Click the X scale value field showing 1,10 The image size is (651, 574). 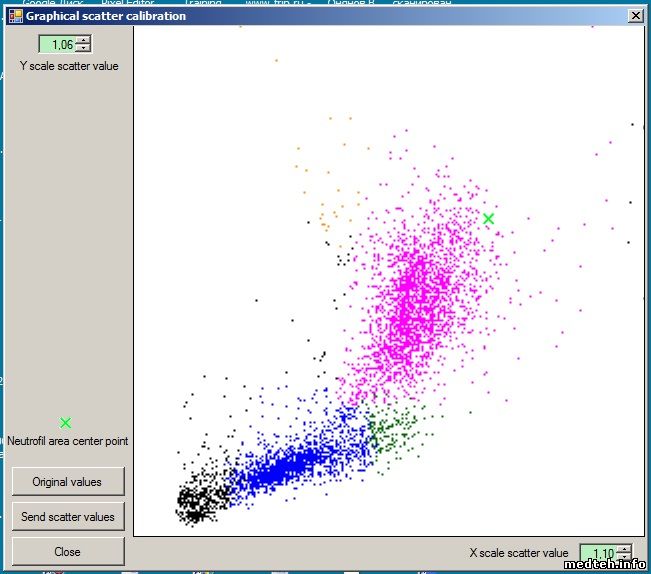pyautogui.click(x=598, y=553)
